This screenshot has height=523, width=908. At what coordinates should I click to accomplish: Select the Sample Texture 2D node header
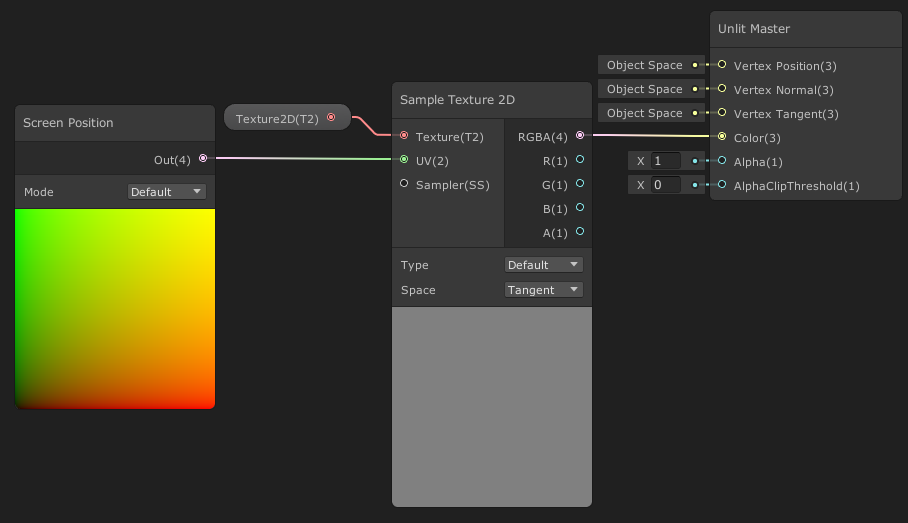492,100
